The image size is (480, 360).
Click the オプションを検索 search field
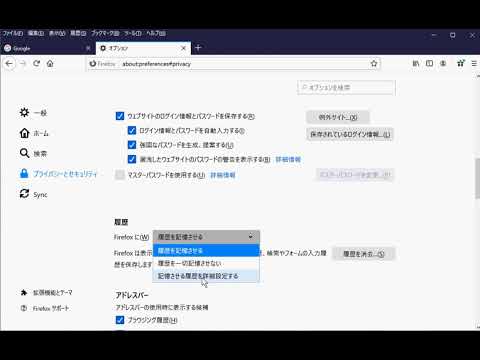point(346,88)
